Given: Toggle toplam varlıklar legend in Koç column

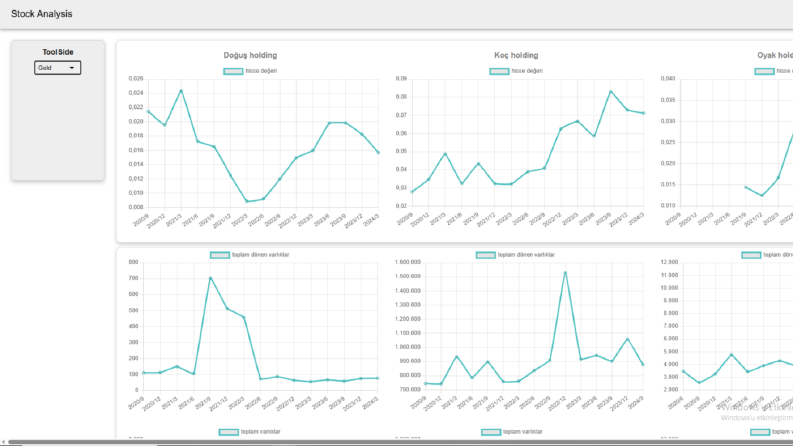Looking at the screenshot, I should (x=512, y=432).
